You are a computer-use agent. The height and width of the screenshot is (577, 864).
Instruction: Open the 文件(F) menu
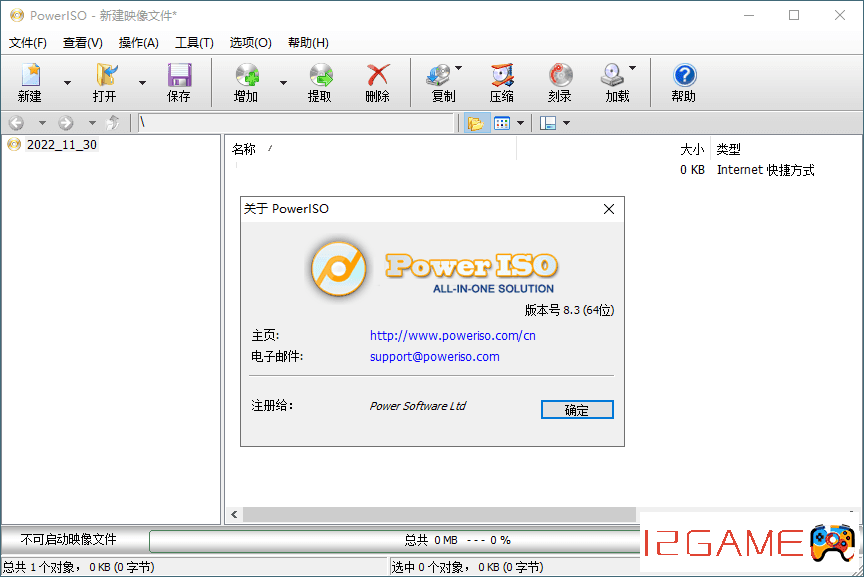(x=28, y=43)
